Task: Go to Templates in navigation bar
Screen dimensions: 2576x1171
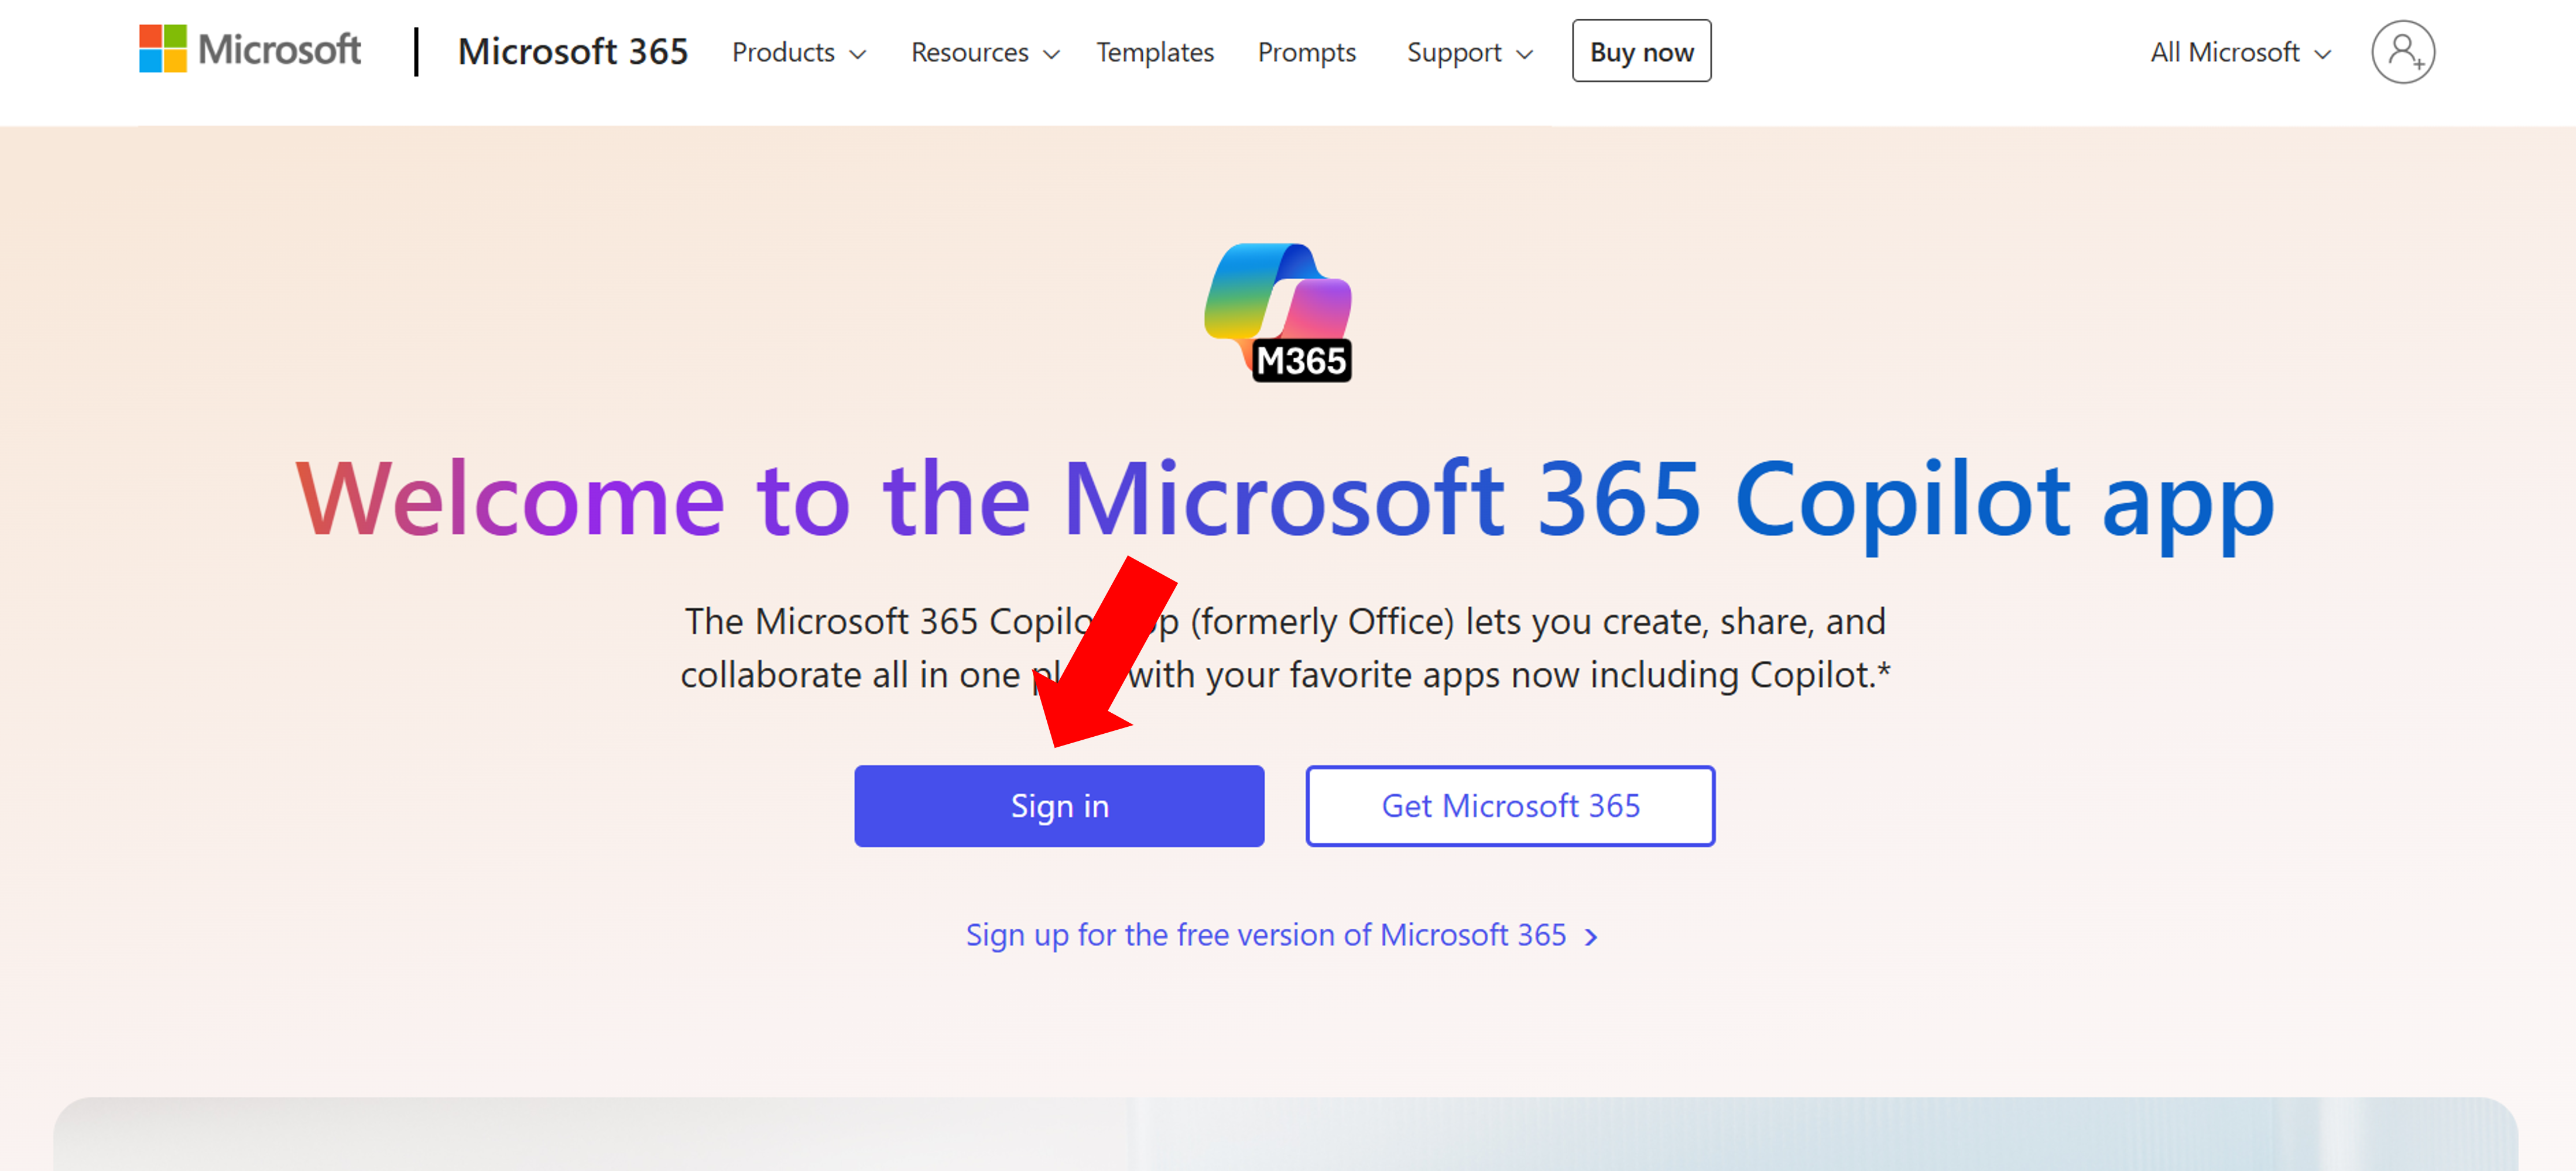Action: coord(1154,52)
